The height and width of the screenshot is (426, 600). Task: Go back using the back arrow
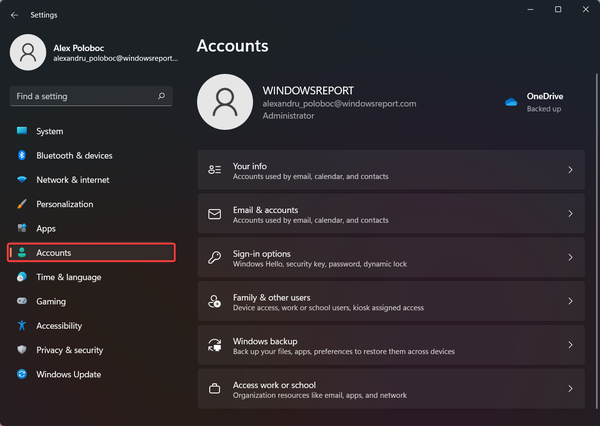point(15,15)
